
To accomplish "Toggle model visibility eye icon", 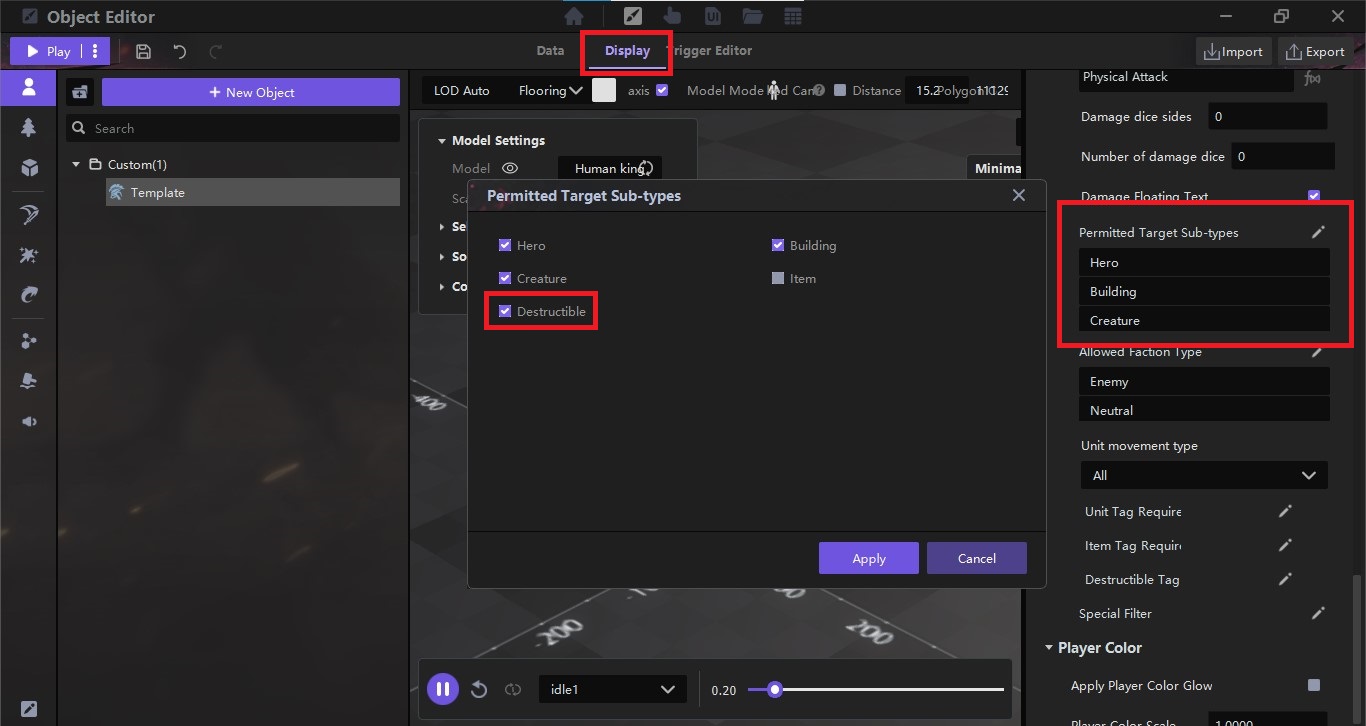I will [x=510, y=168].
